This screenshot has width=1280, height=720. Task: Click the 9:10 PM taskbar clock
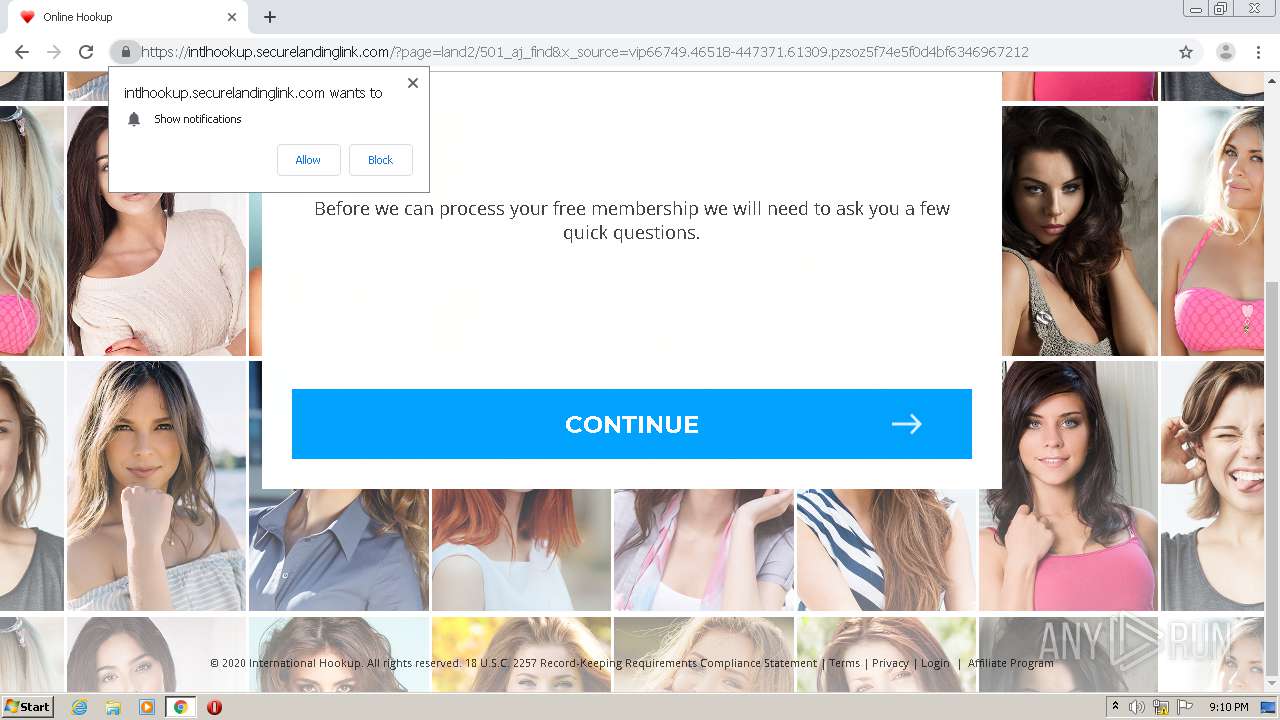pos(1228,707)
